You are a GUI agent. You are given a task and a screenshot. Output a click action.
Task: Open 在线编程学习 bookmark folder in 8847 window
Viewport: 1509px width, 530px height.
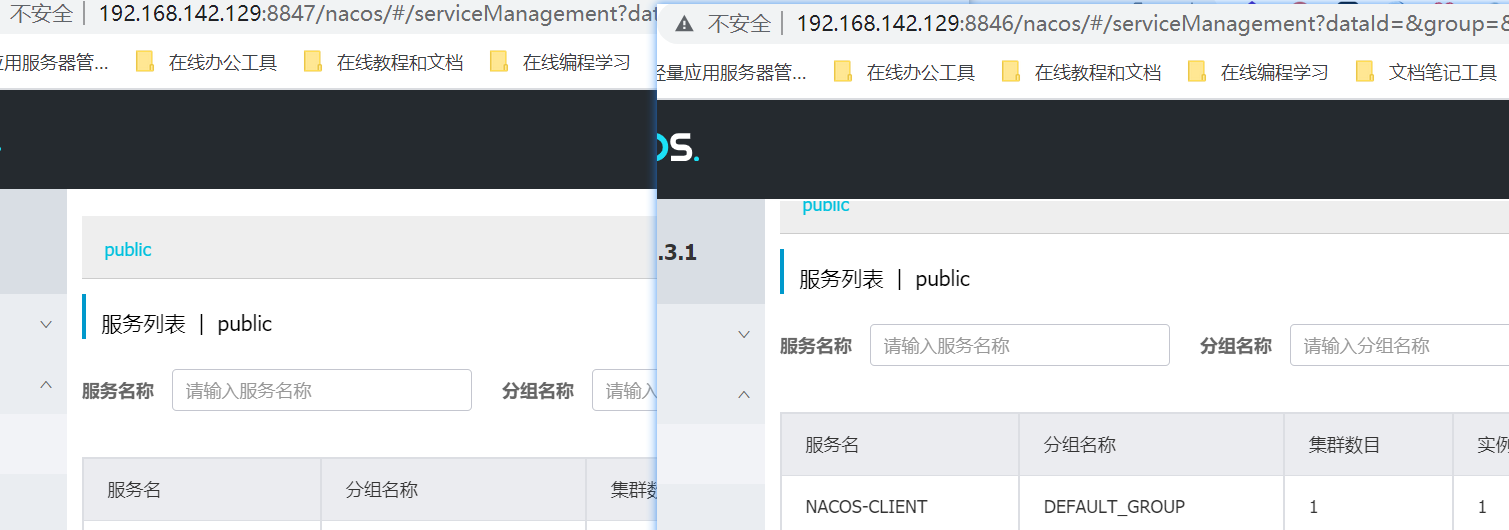coord(559,63)
